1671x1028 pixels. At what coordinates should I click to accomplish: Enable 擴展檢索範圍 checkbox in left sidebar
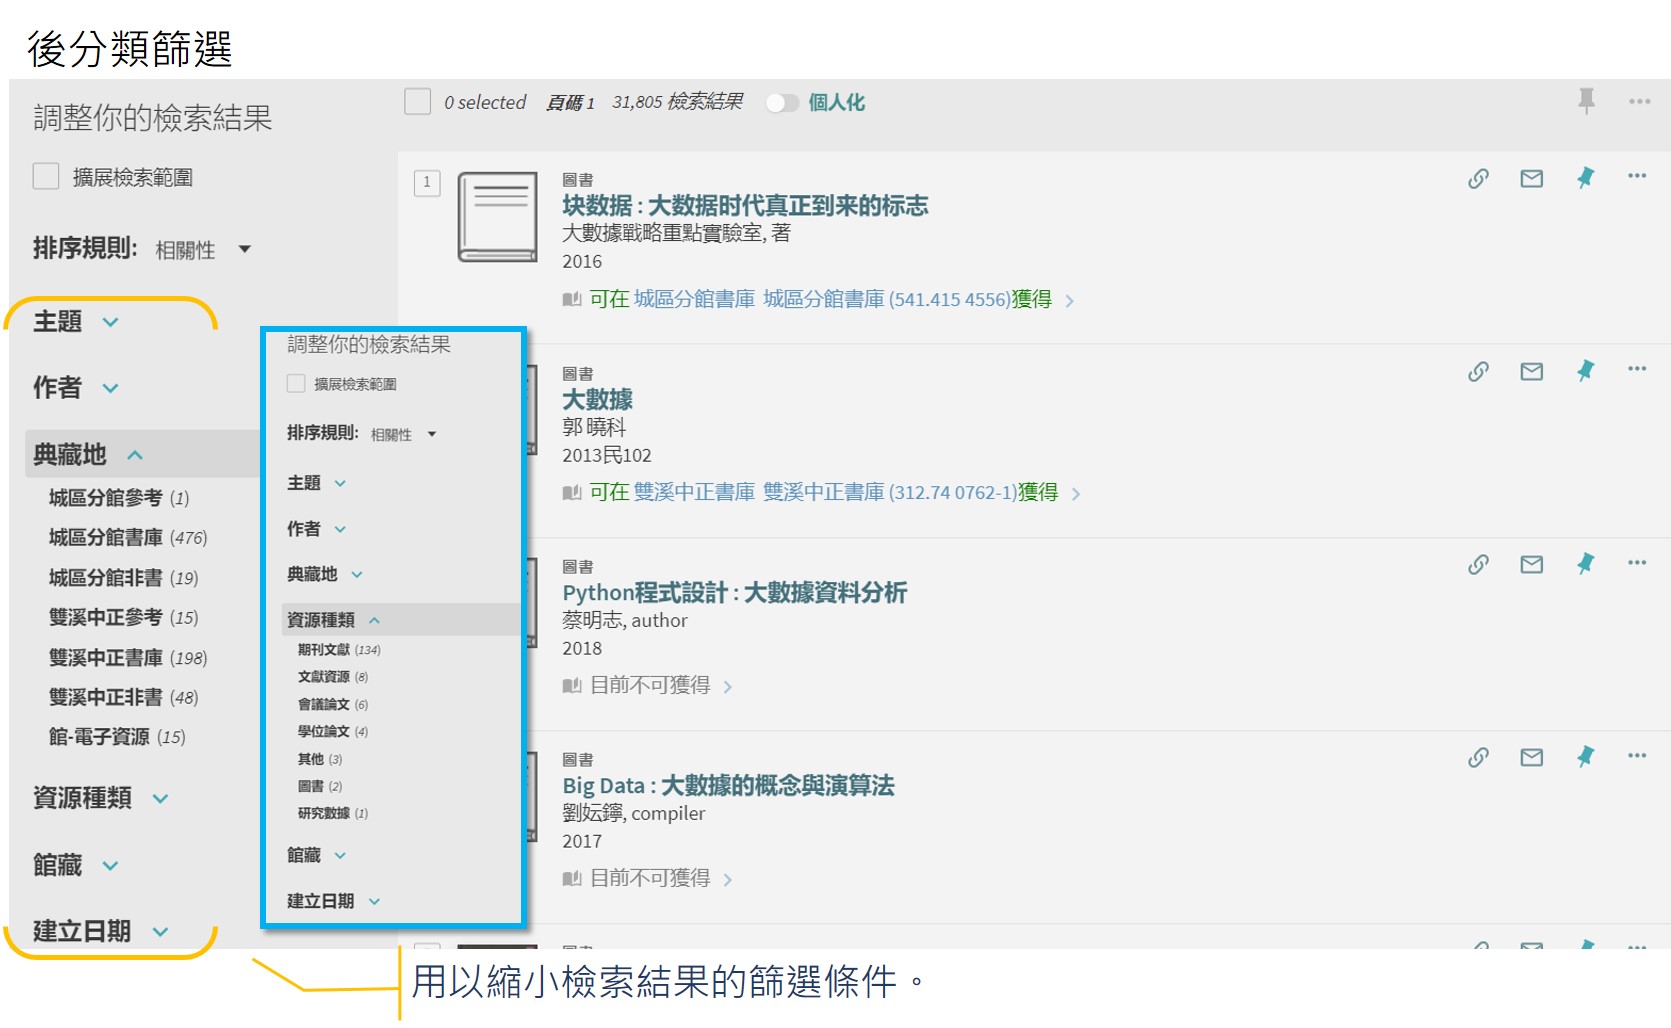46,177
